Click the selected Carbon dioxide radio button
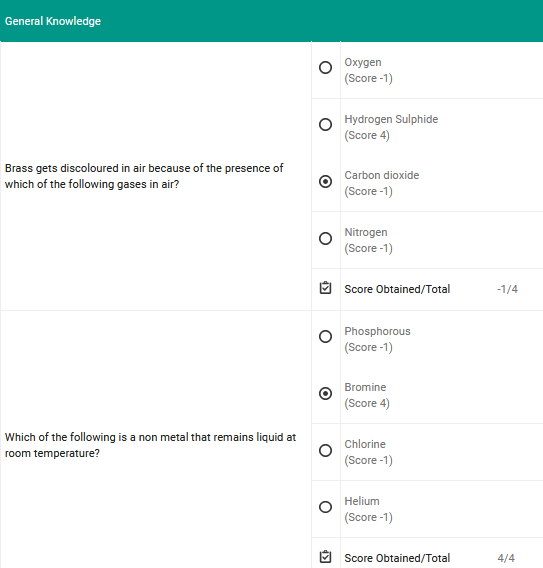This screenshot has height=568, width=543. pos(325,181)
